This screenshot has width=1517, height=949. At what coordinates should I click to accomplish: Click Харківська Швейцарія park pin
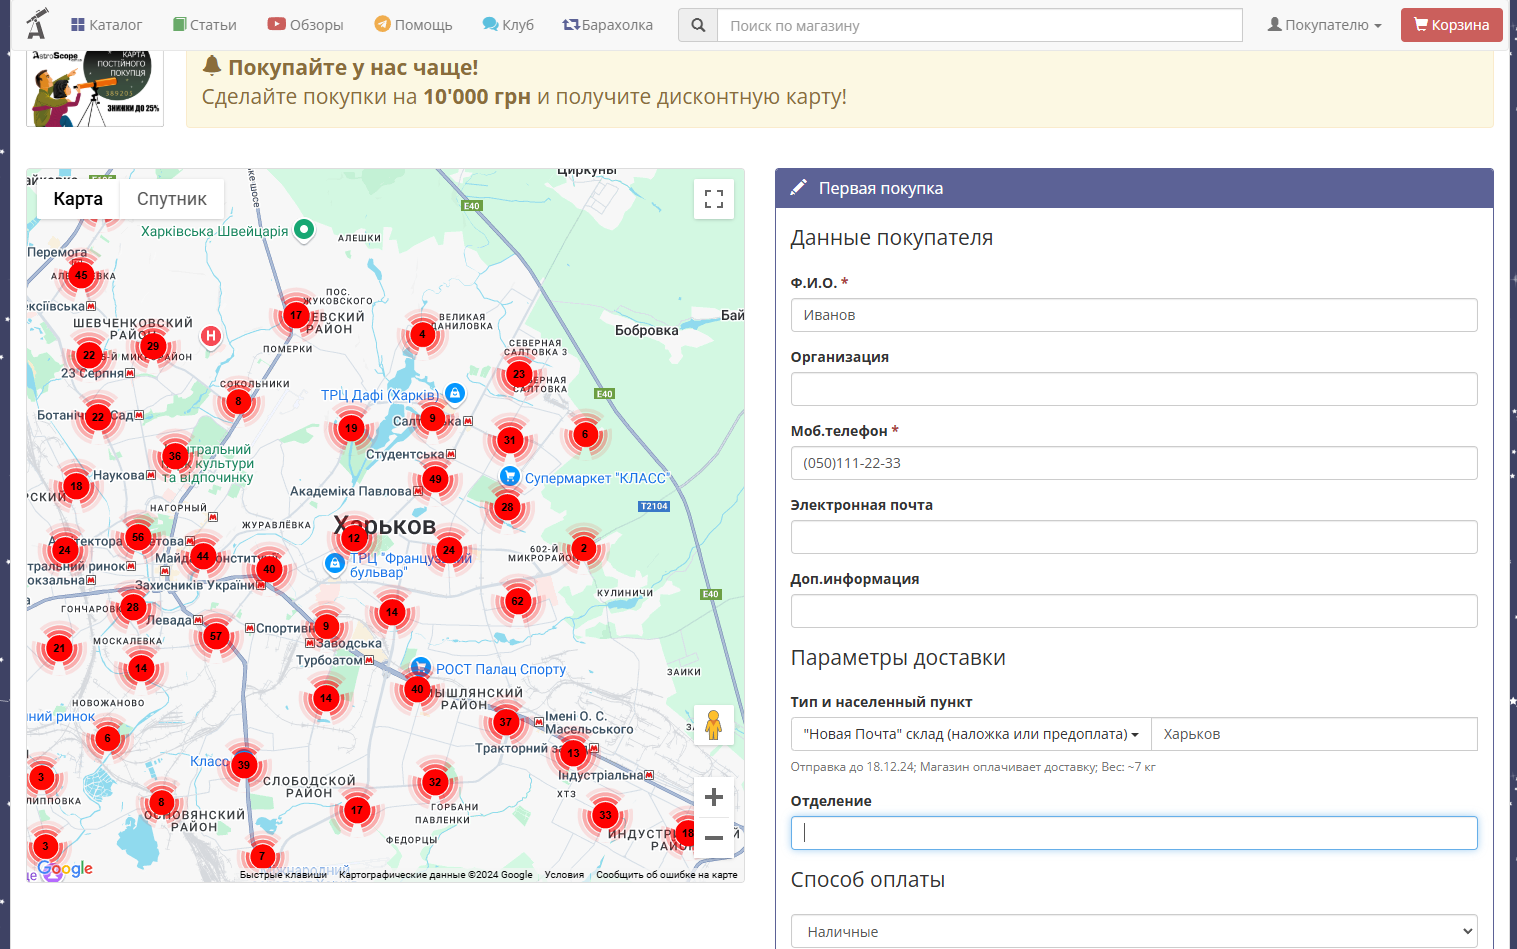click(304, 229)
